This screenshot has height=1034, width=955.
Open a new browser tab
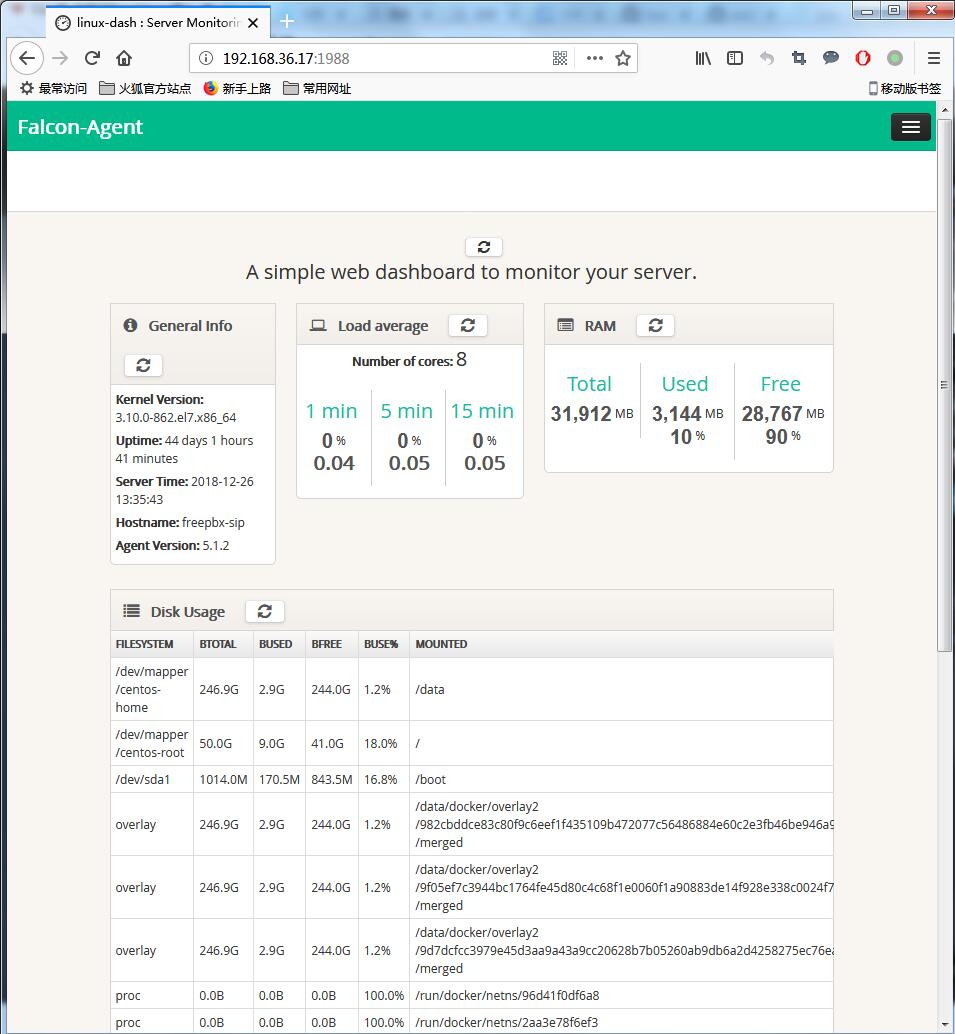click(x=287, y=22)
